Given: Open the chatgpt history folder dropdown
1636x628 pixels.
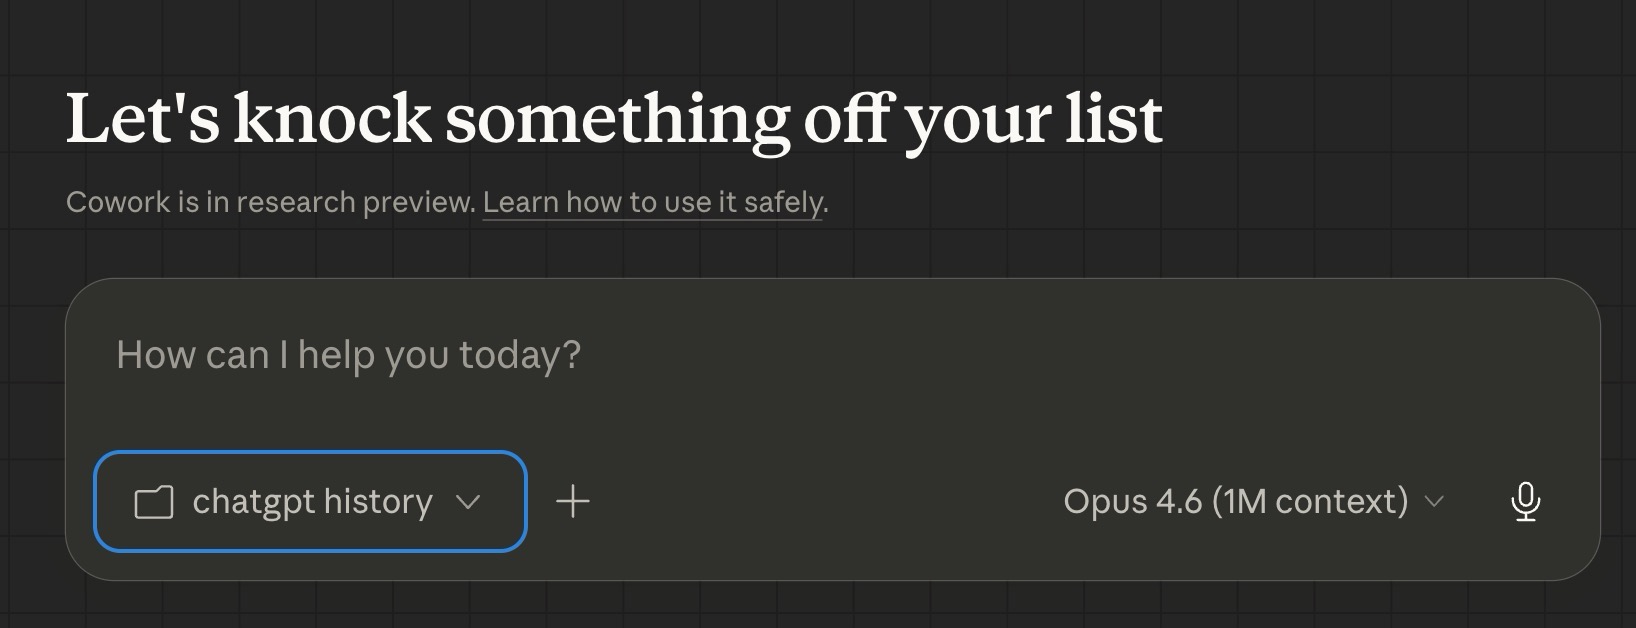Looking at the screenshot, I should pos(310,501).
